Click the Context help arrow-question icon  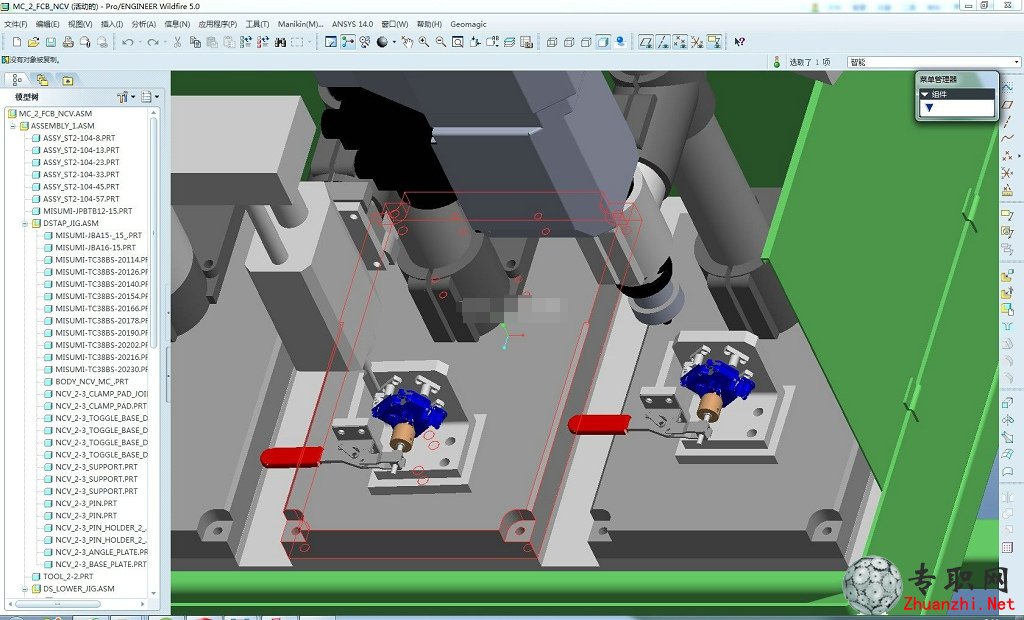[739, 42]
